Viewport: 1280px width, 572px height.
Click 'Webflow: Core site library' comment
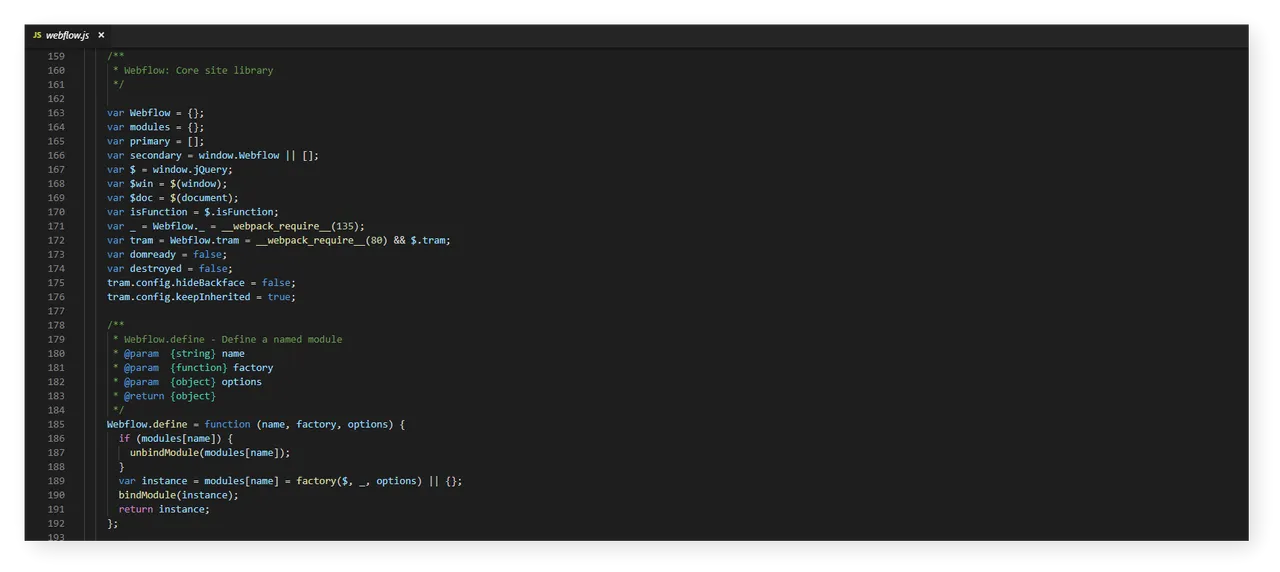[198, 70]
